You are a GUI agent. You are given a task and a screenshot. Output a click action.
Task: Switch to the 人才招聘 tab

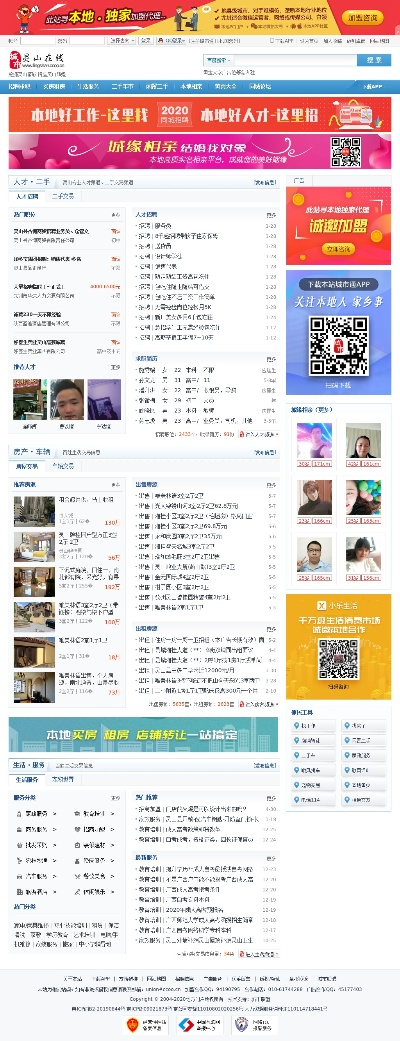27,197
